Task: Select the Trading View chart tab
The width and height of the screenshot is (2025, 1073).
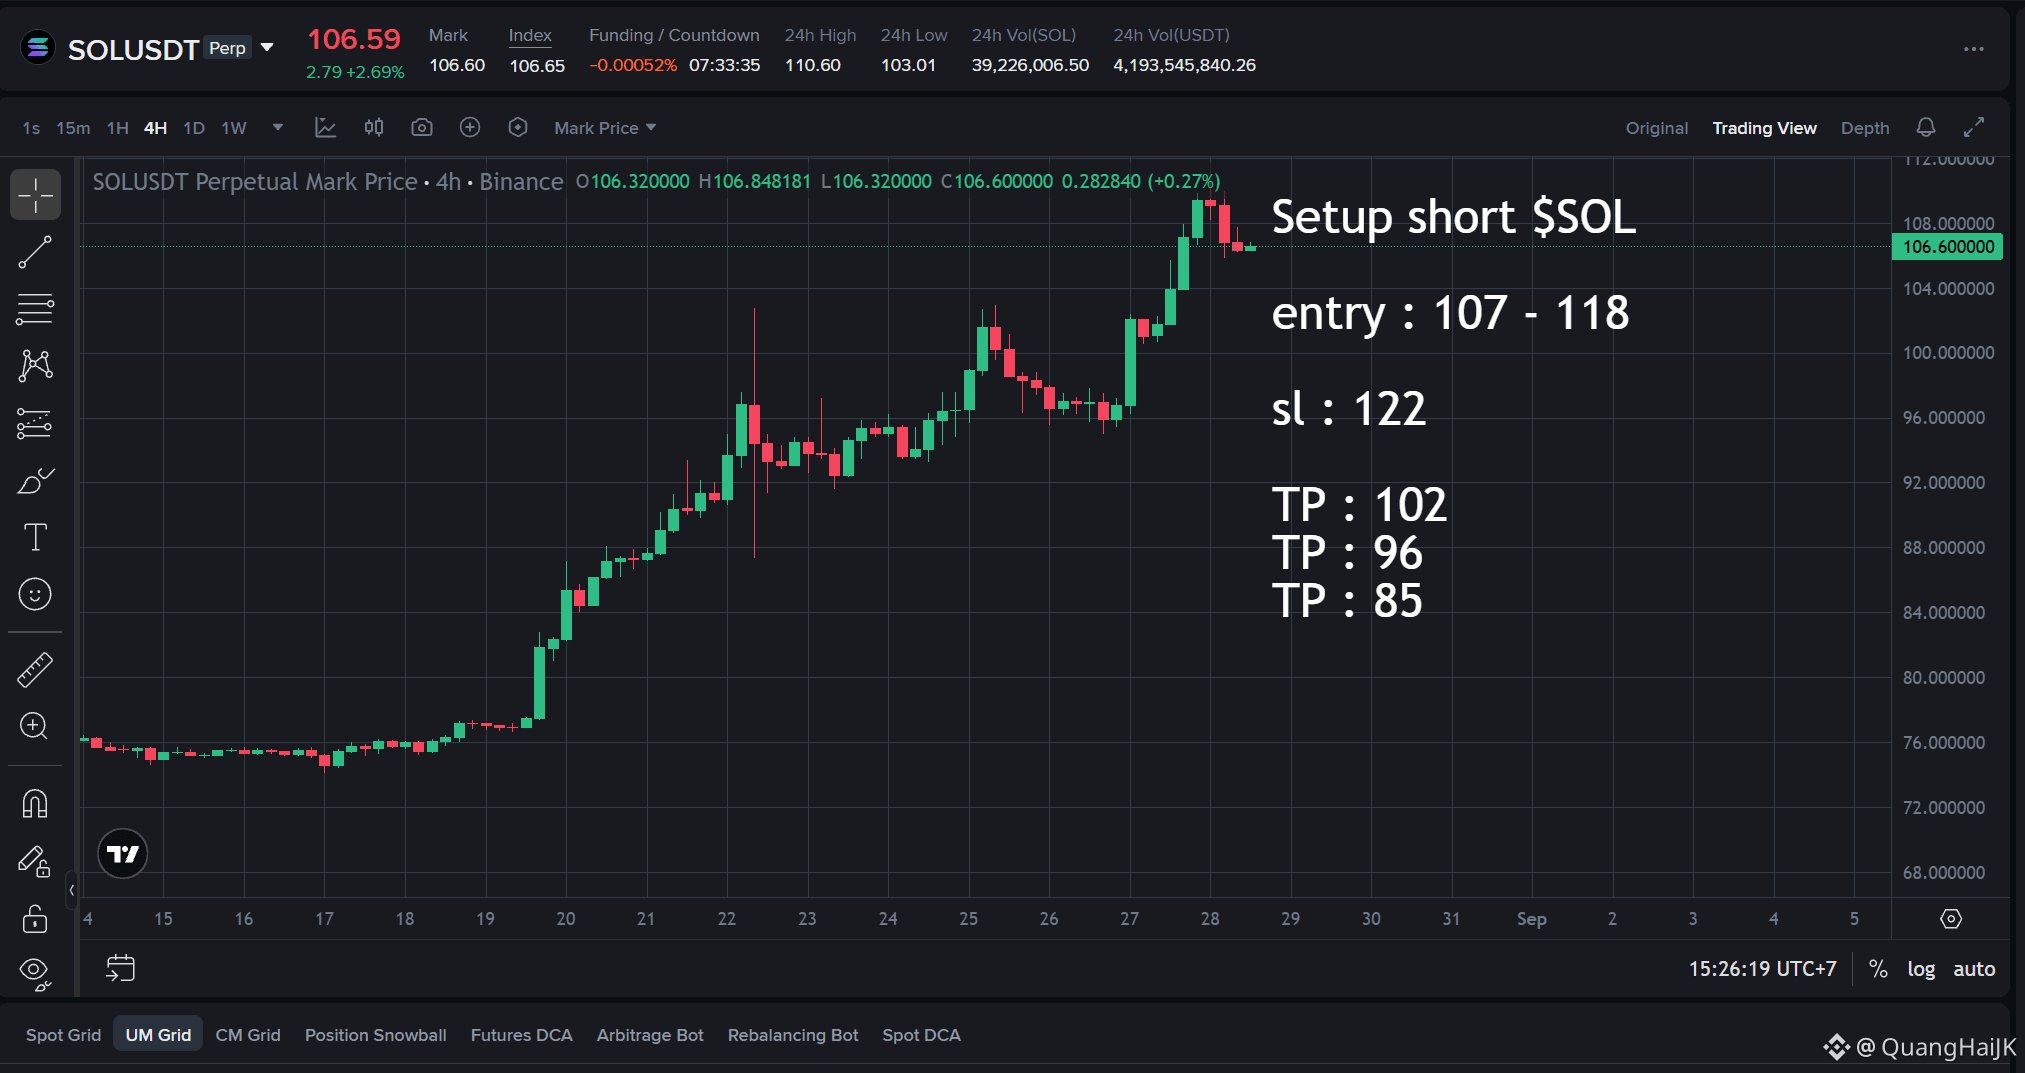Action: (x=1765, y=128)
